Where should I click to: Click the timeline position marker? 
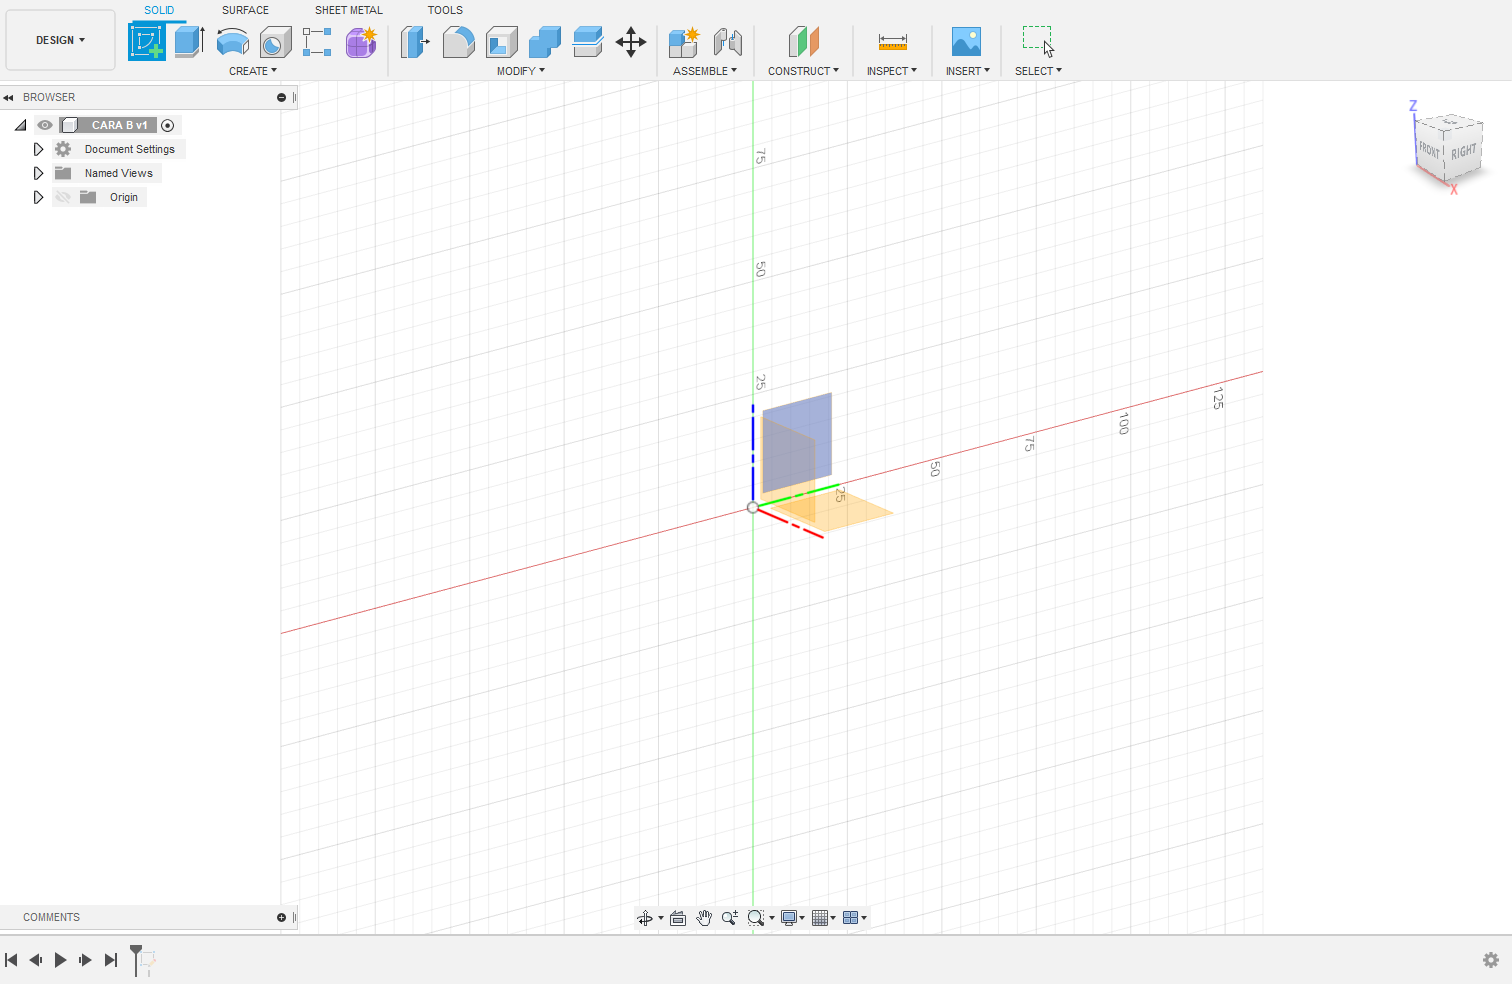click(x=136, y=959)
